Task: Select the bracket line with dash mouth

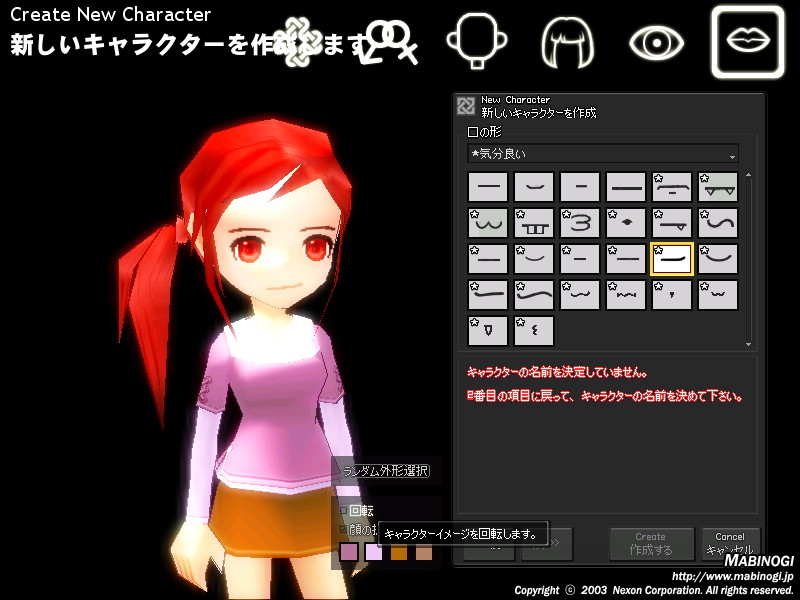Action: [671, 187]
